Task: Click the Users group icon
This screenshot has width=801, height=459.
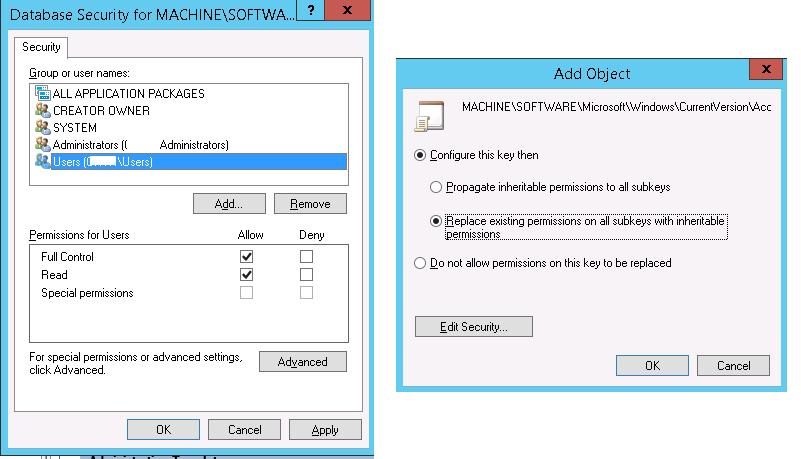Action: (42, 161)
